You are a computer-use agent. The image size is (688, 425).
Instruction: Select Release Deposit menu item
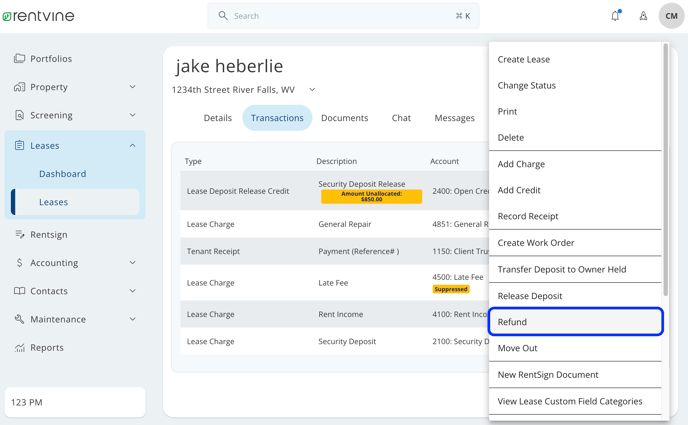coord(575,296)
